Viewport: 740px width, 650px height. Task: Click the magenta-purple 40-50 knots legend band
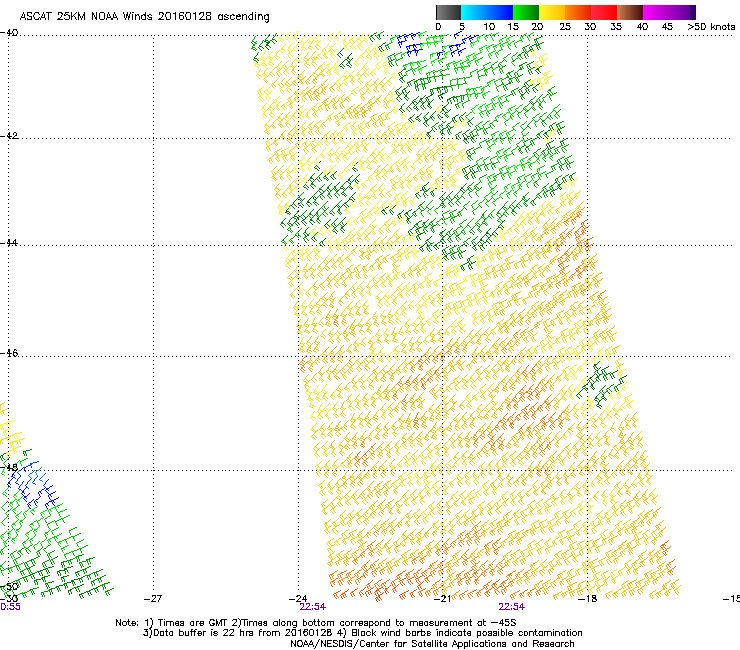click(x=669, y=12)
